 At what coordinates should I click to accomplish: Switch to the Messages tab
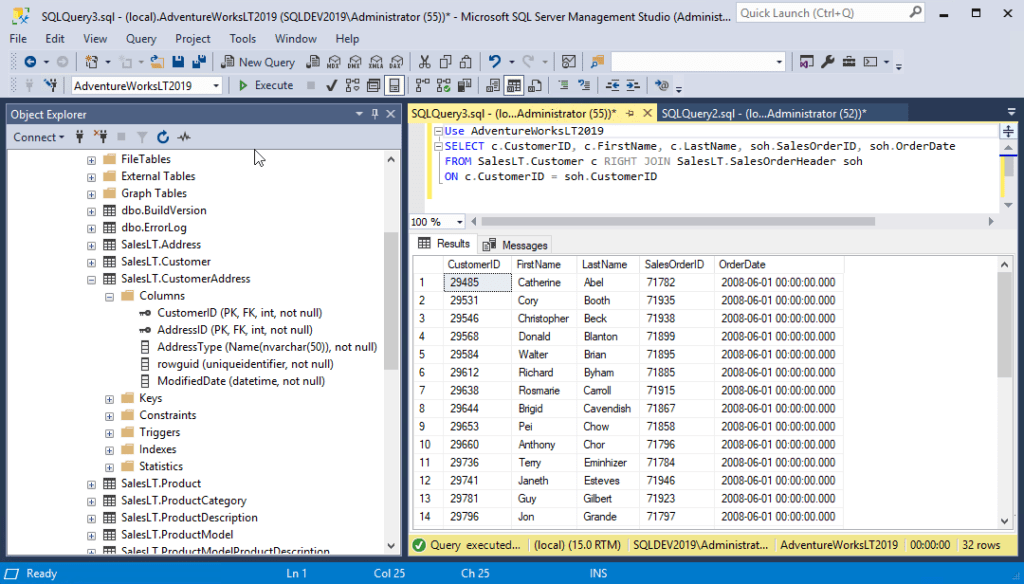[x=515, y=246]
